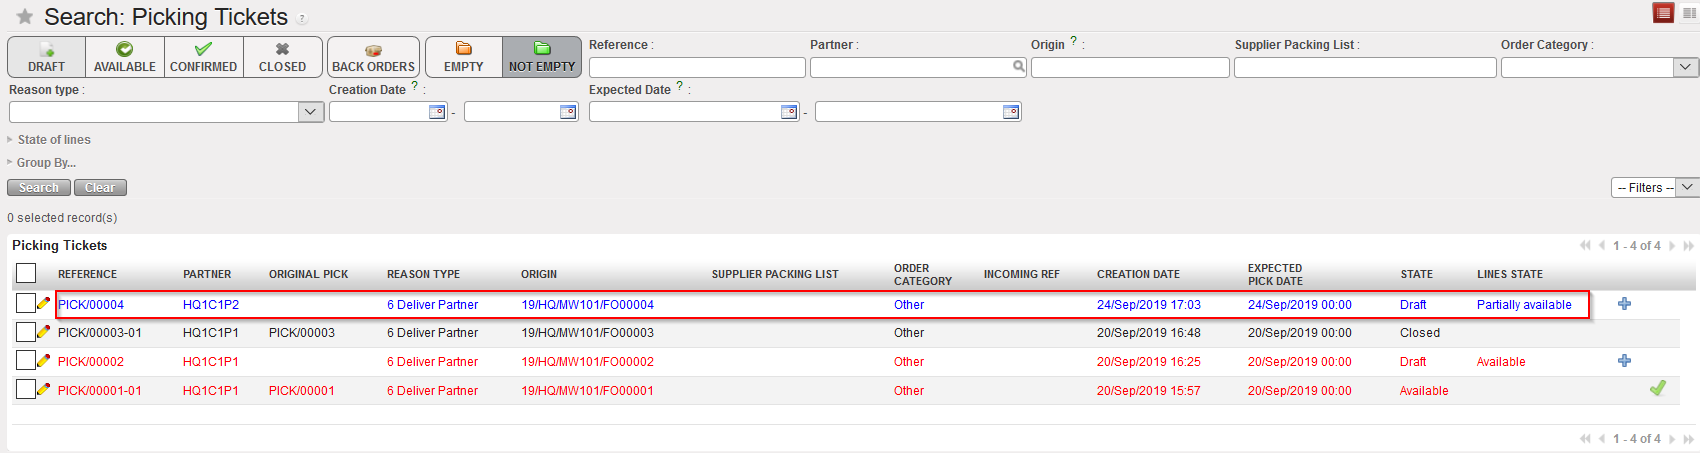Toggle the select-all checkbox in table header

tap(26, 273)
